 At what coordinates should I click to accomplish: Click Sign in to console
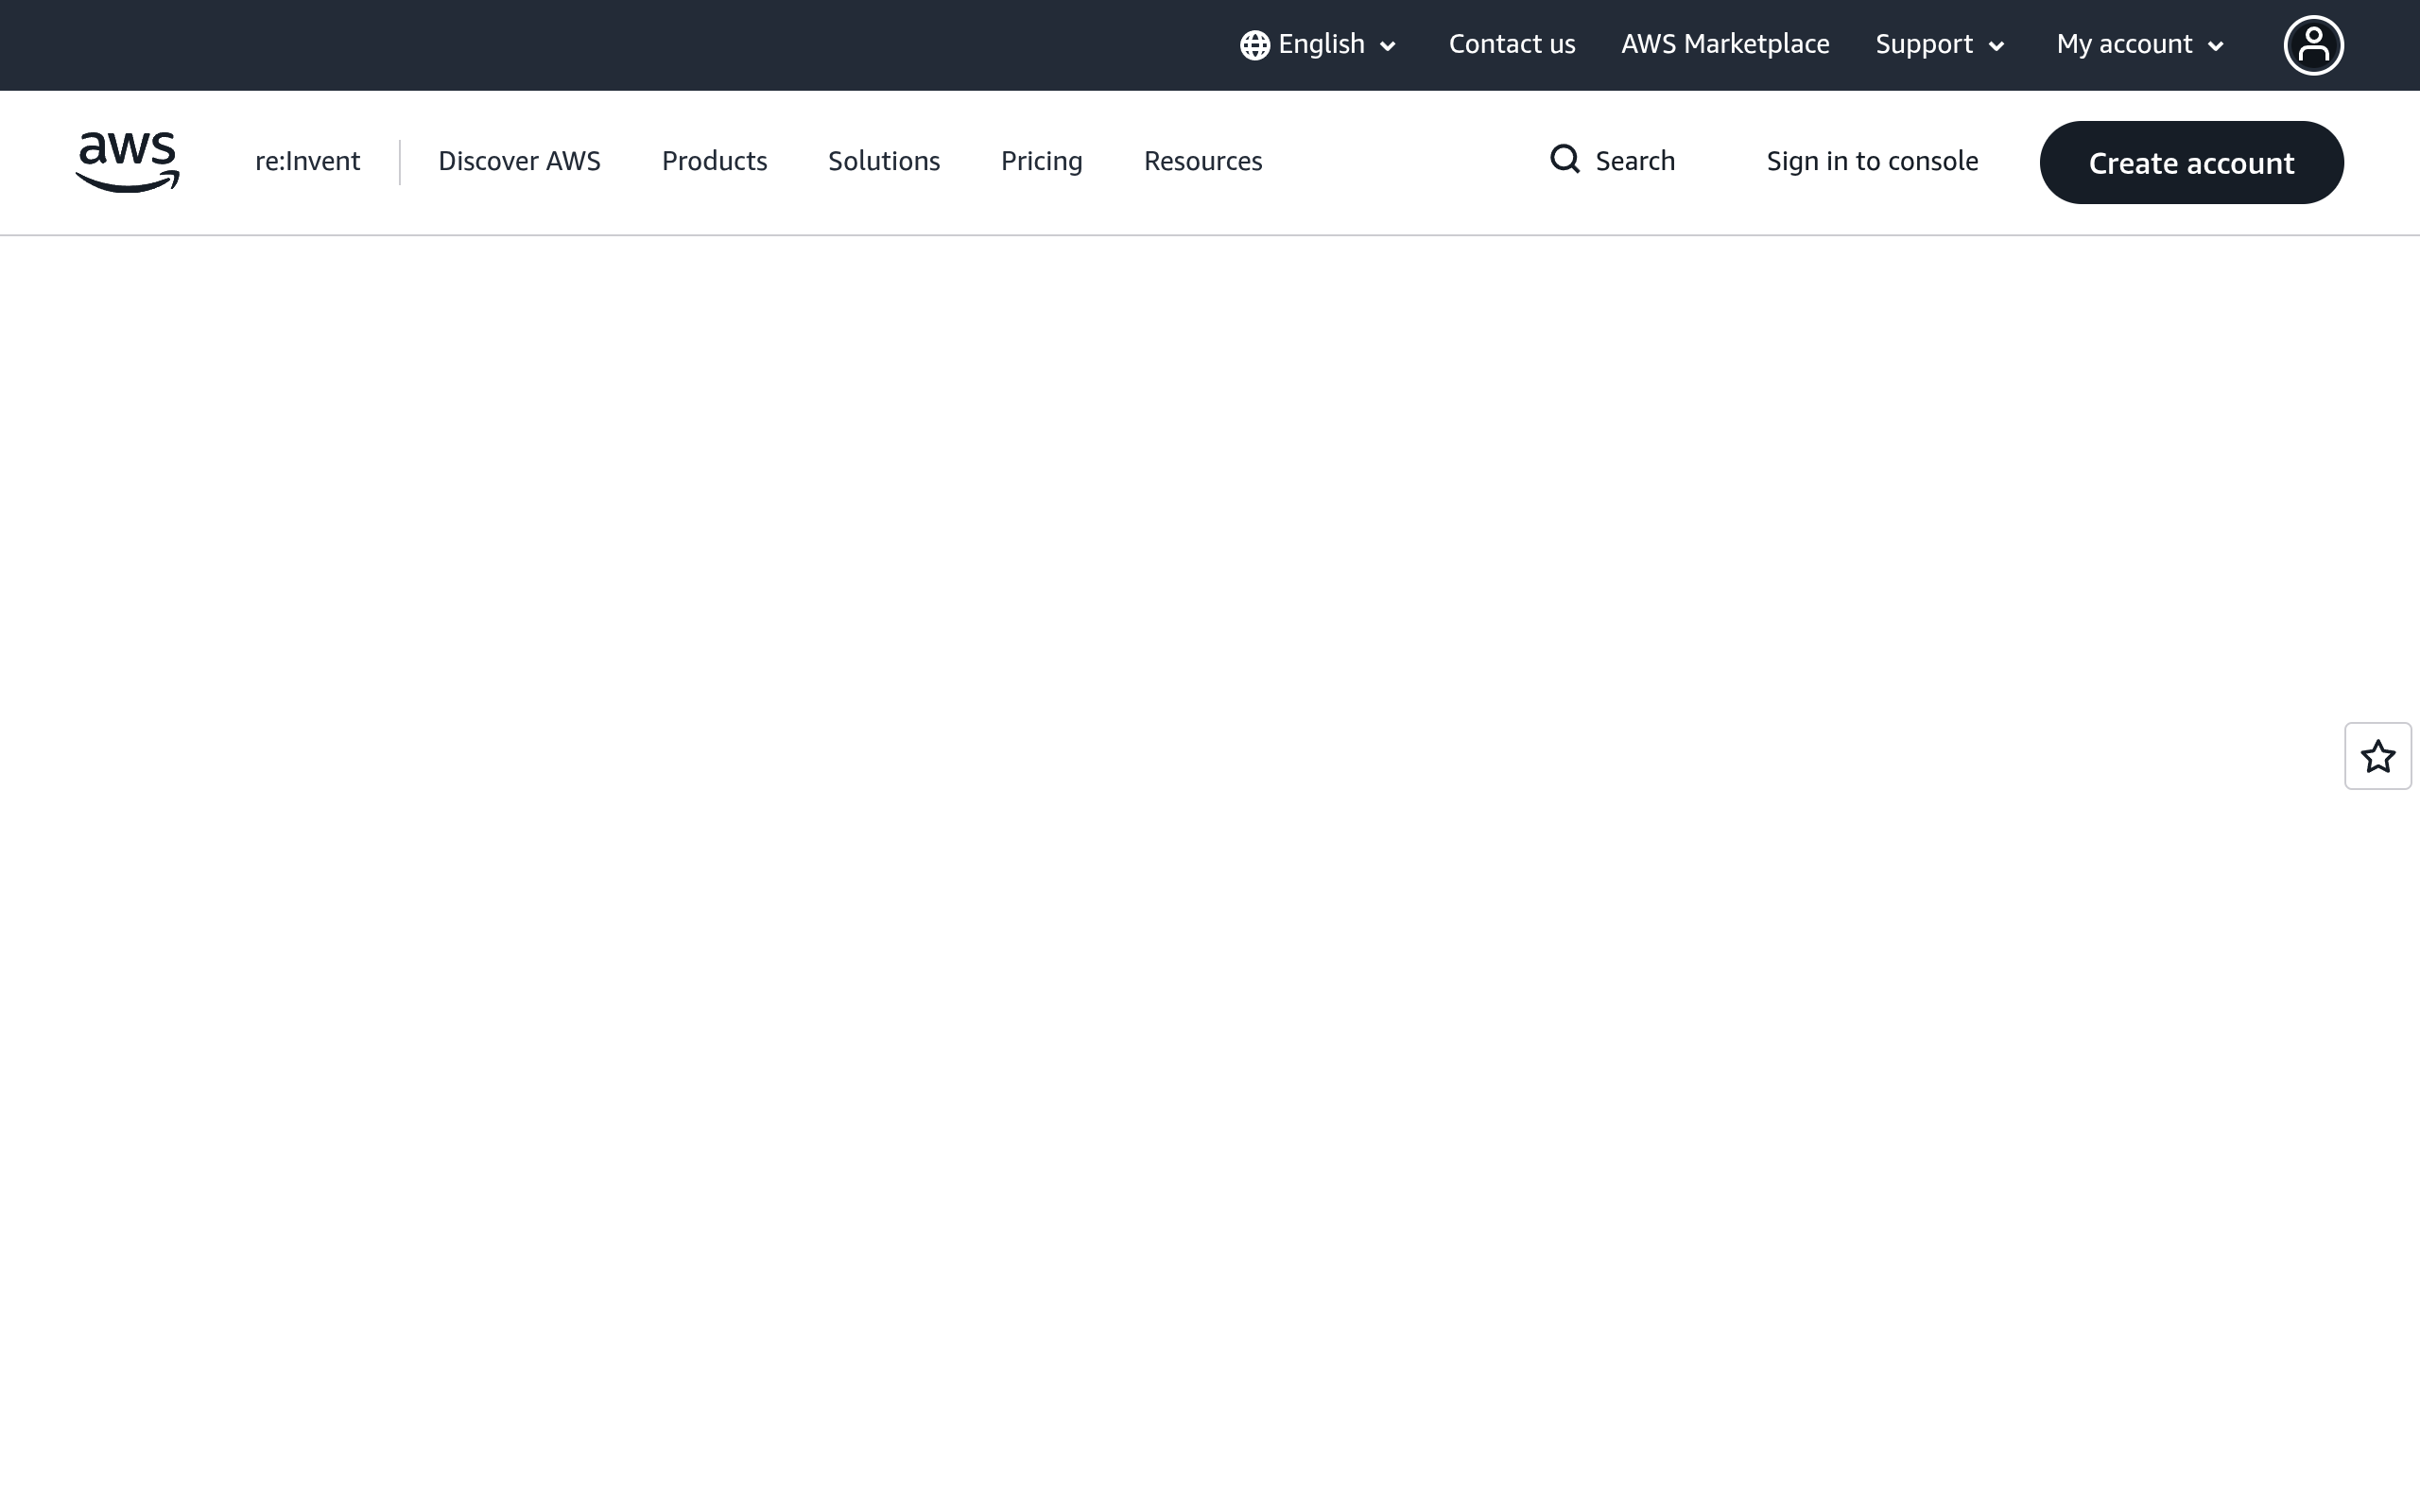tap(1872, 161)
